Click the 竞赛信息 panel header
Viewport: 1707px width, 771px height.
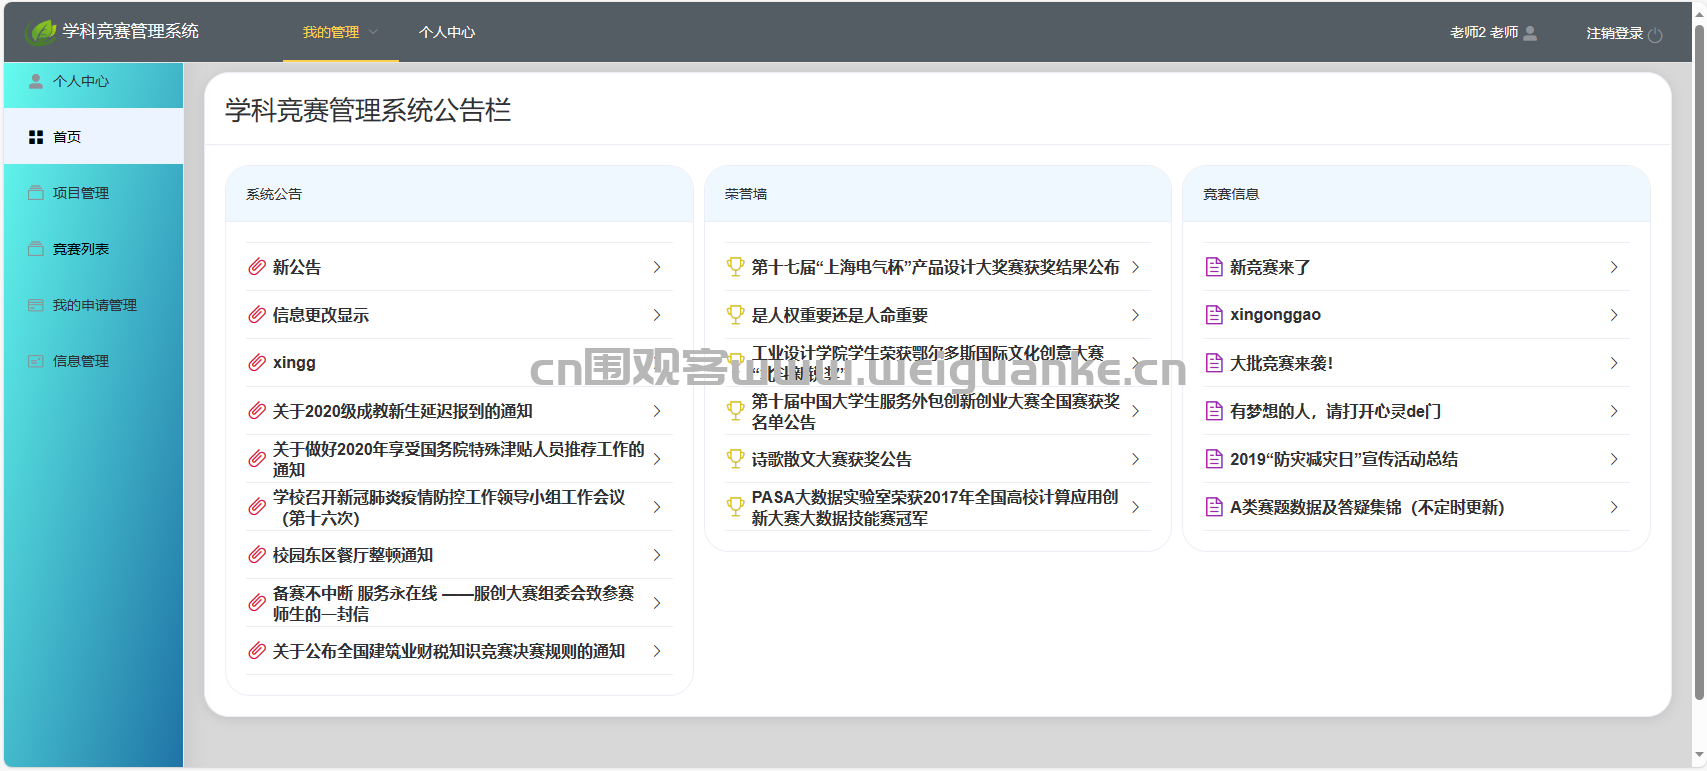(1416, 194)
